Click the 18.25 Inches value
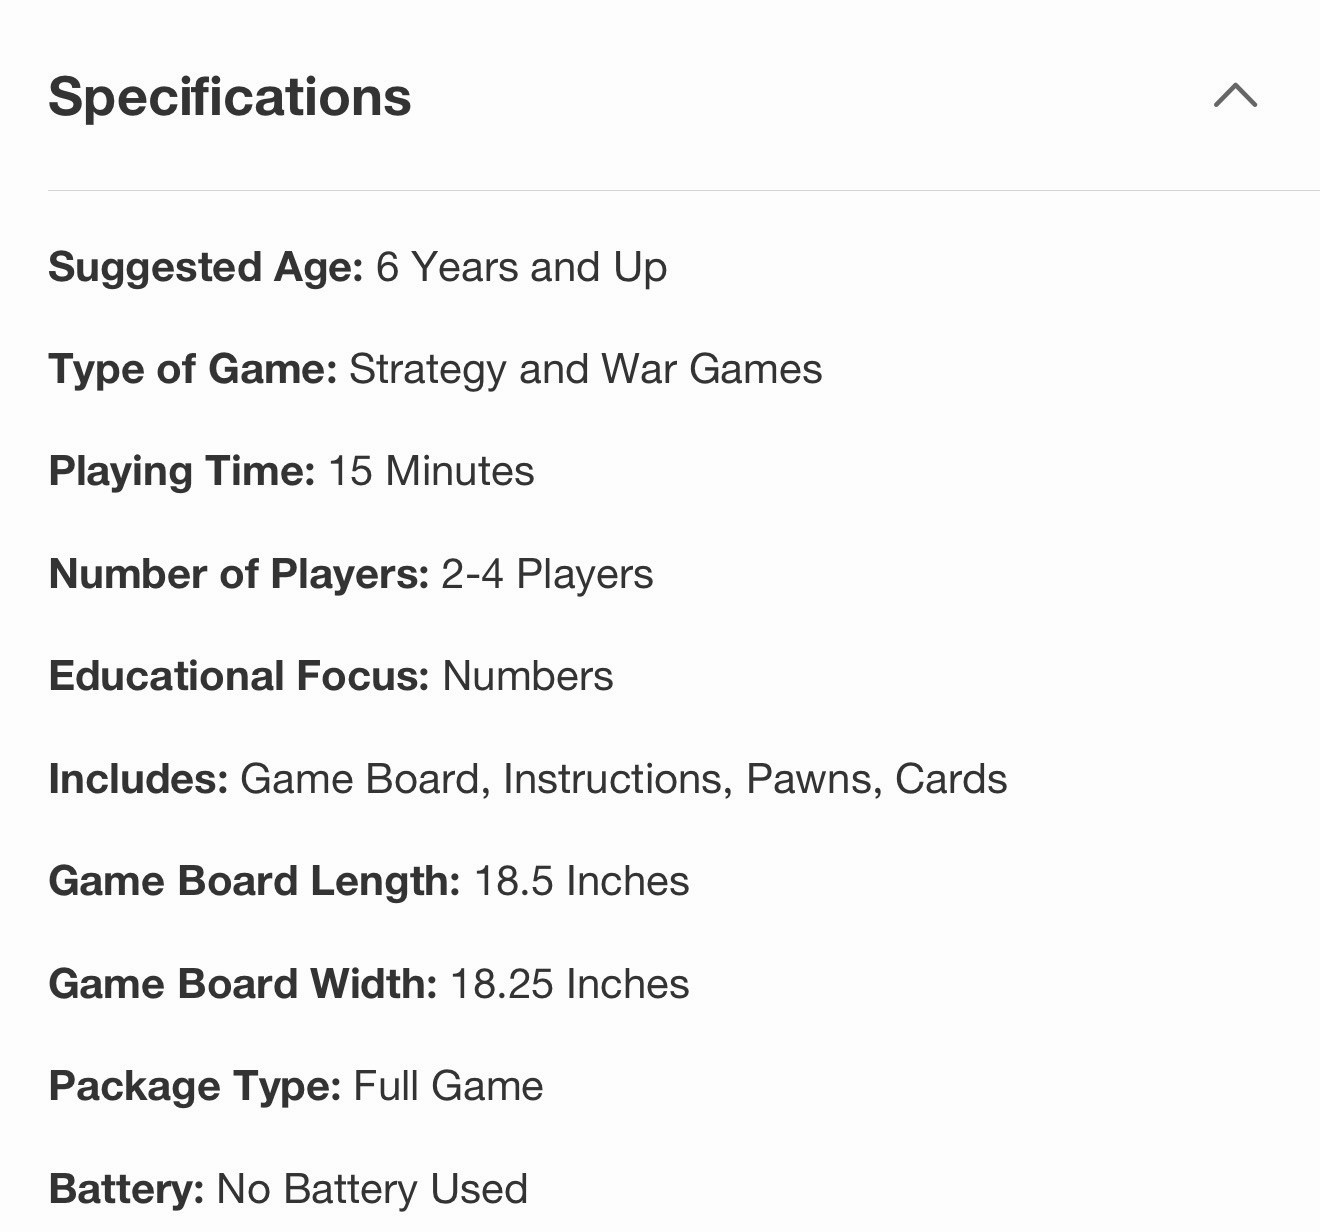This screenshot has width=1320, height=1232. pyautogui.click(x=570, y=985)
